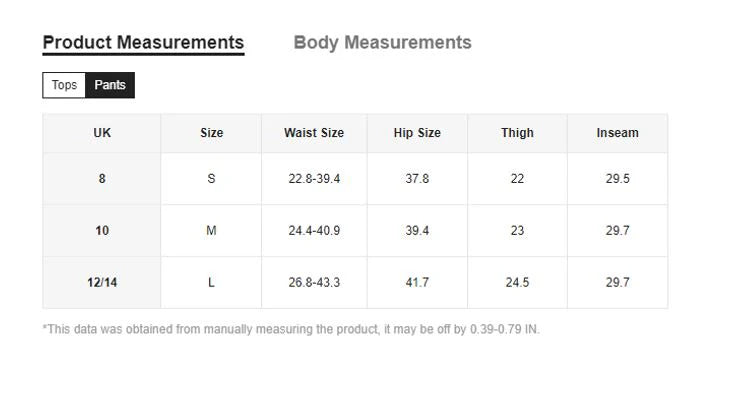This screenshot has width=733, height=400.
Task: Select the Hip Size column header
Action: [417, 133]
